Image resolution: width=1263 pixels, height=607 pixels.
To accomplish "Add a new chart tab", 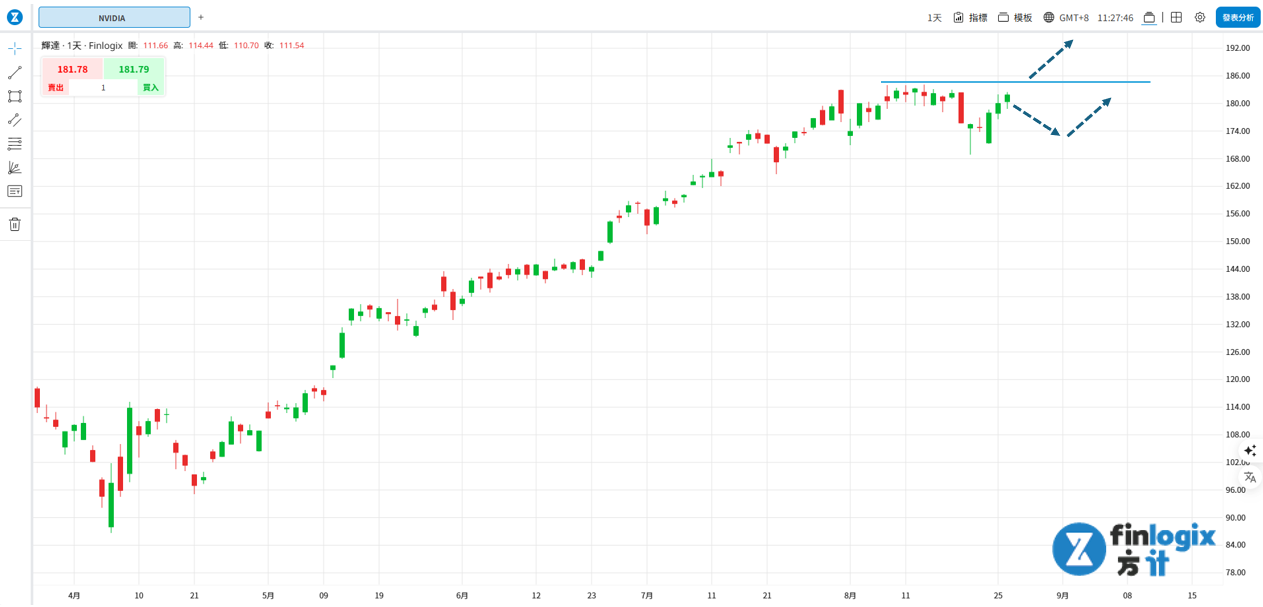I will click(x=201, y=17).
